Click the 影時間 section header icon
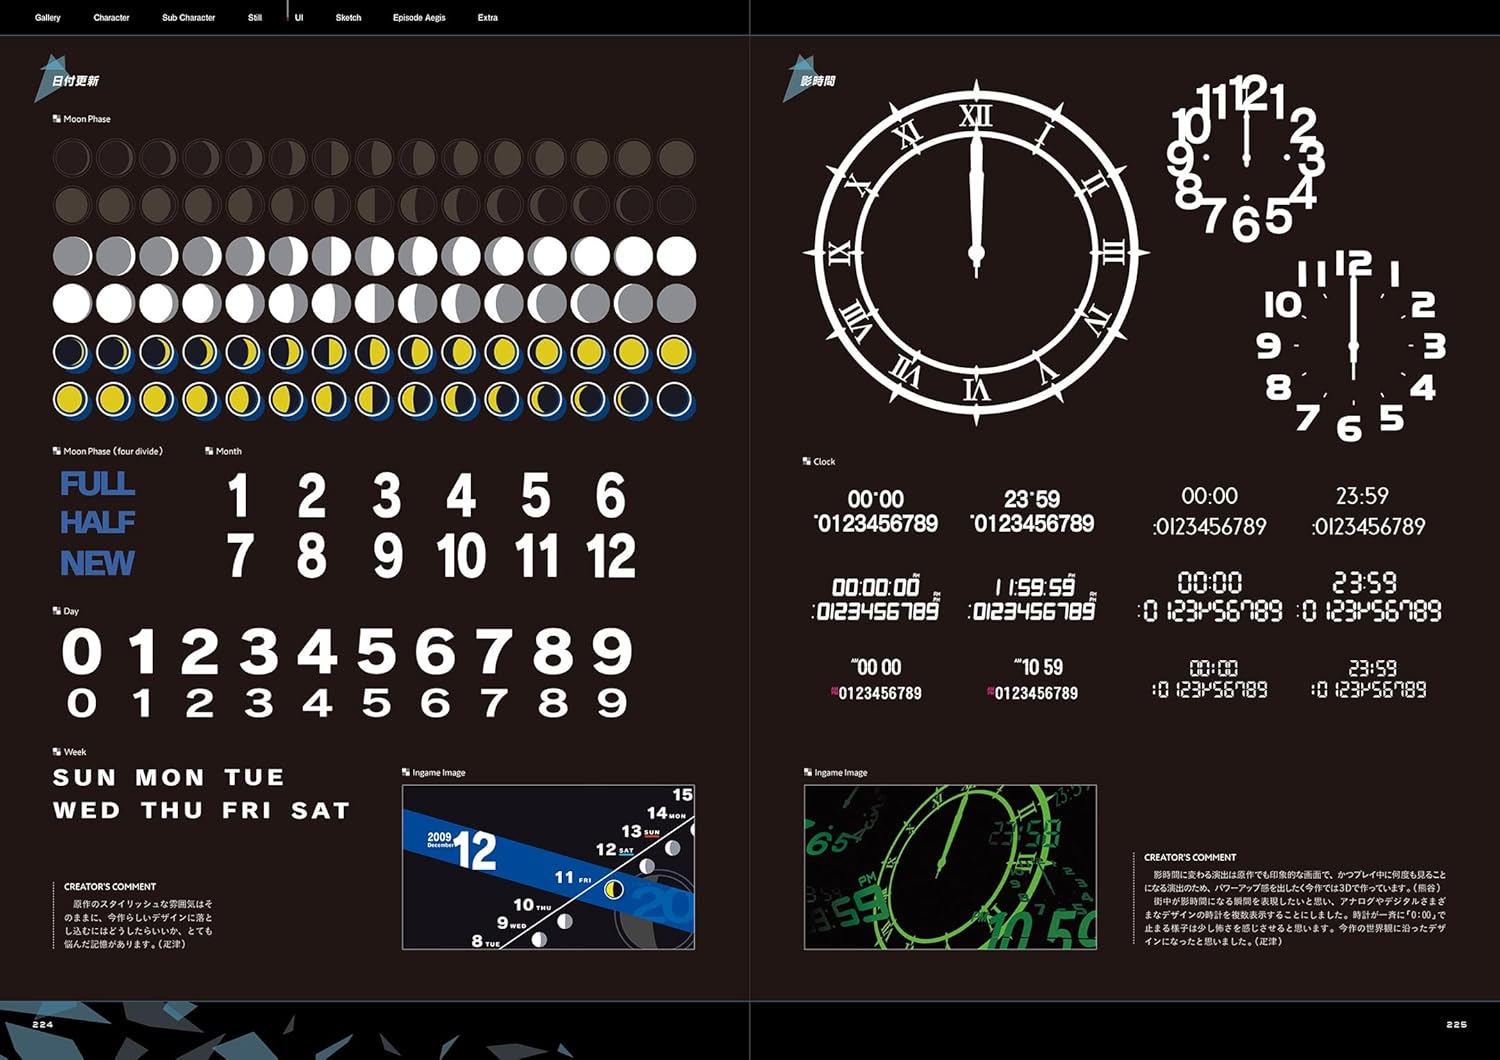Image resolution: width=1500 pixels, height=1060 pixels. coord(800,79)
